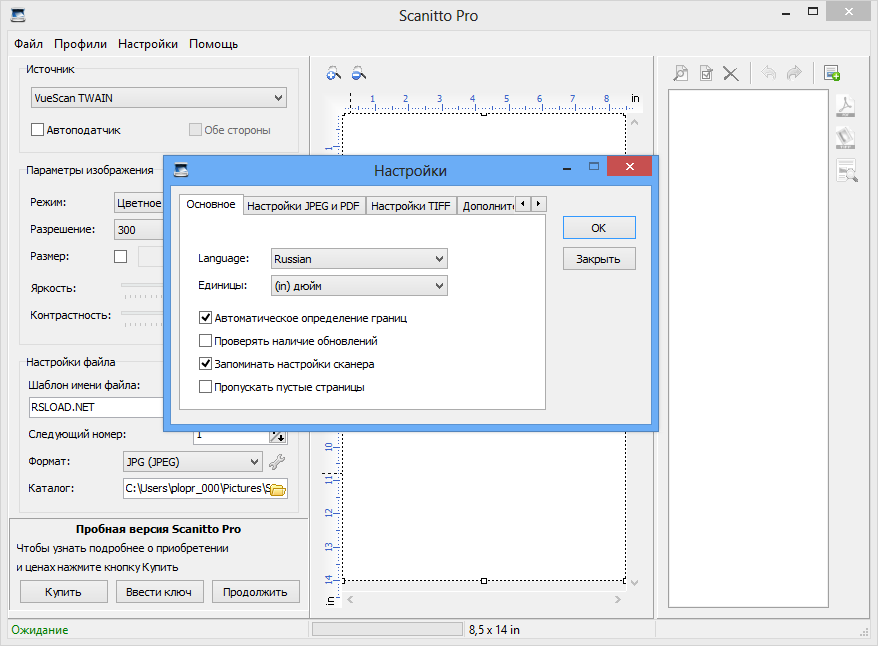Click the Add page icon with green plus
Image resolution: width=878 pixels, height=646 pixels.
point(832,73)
